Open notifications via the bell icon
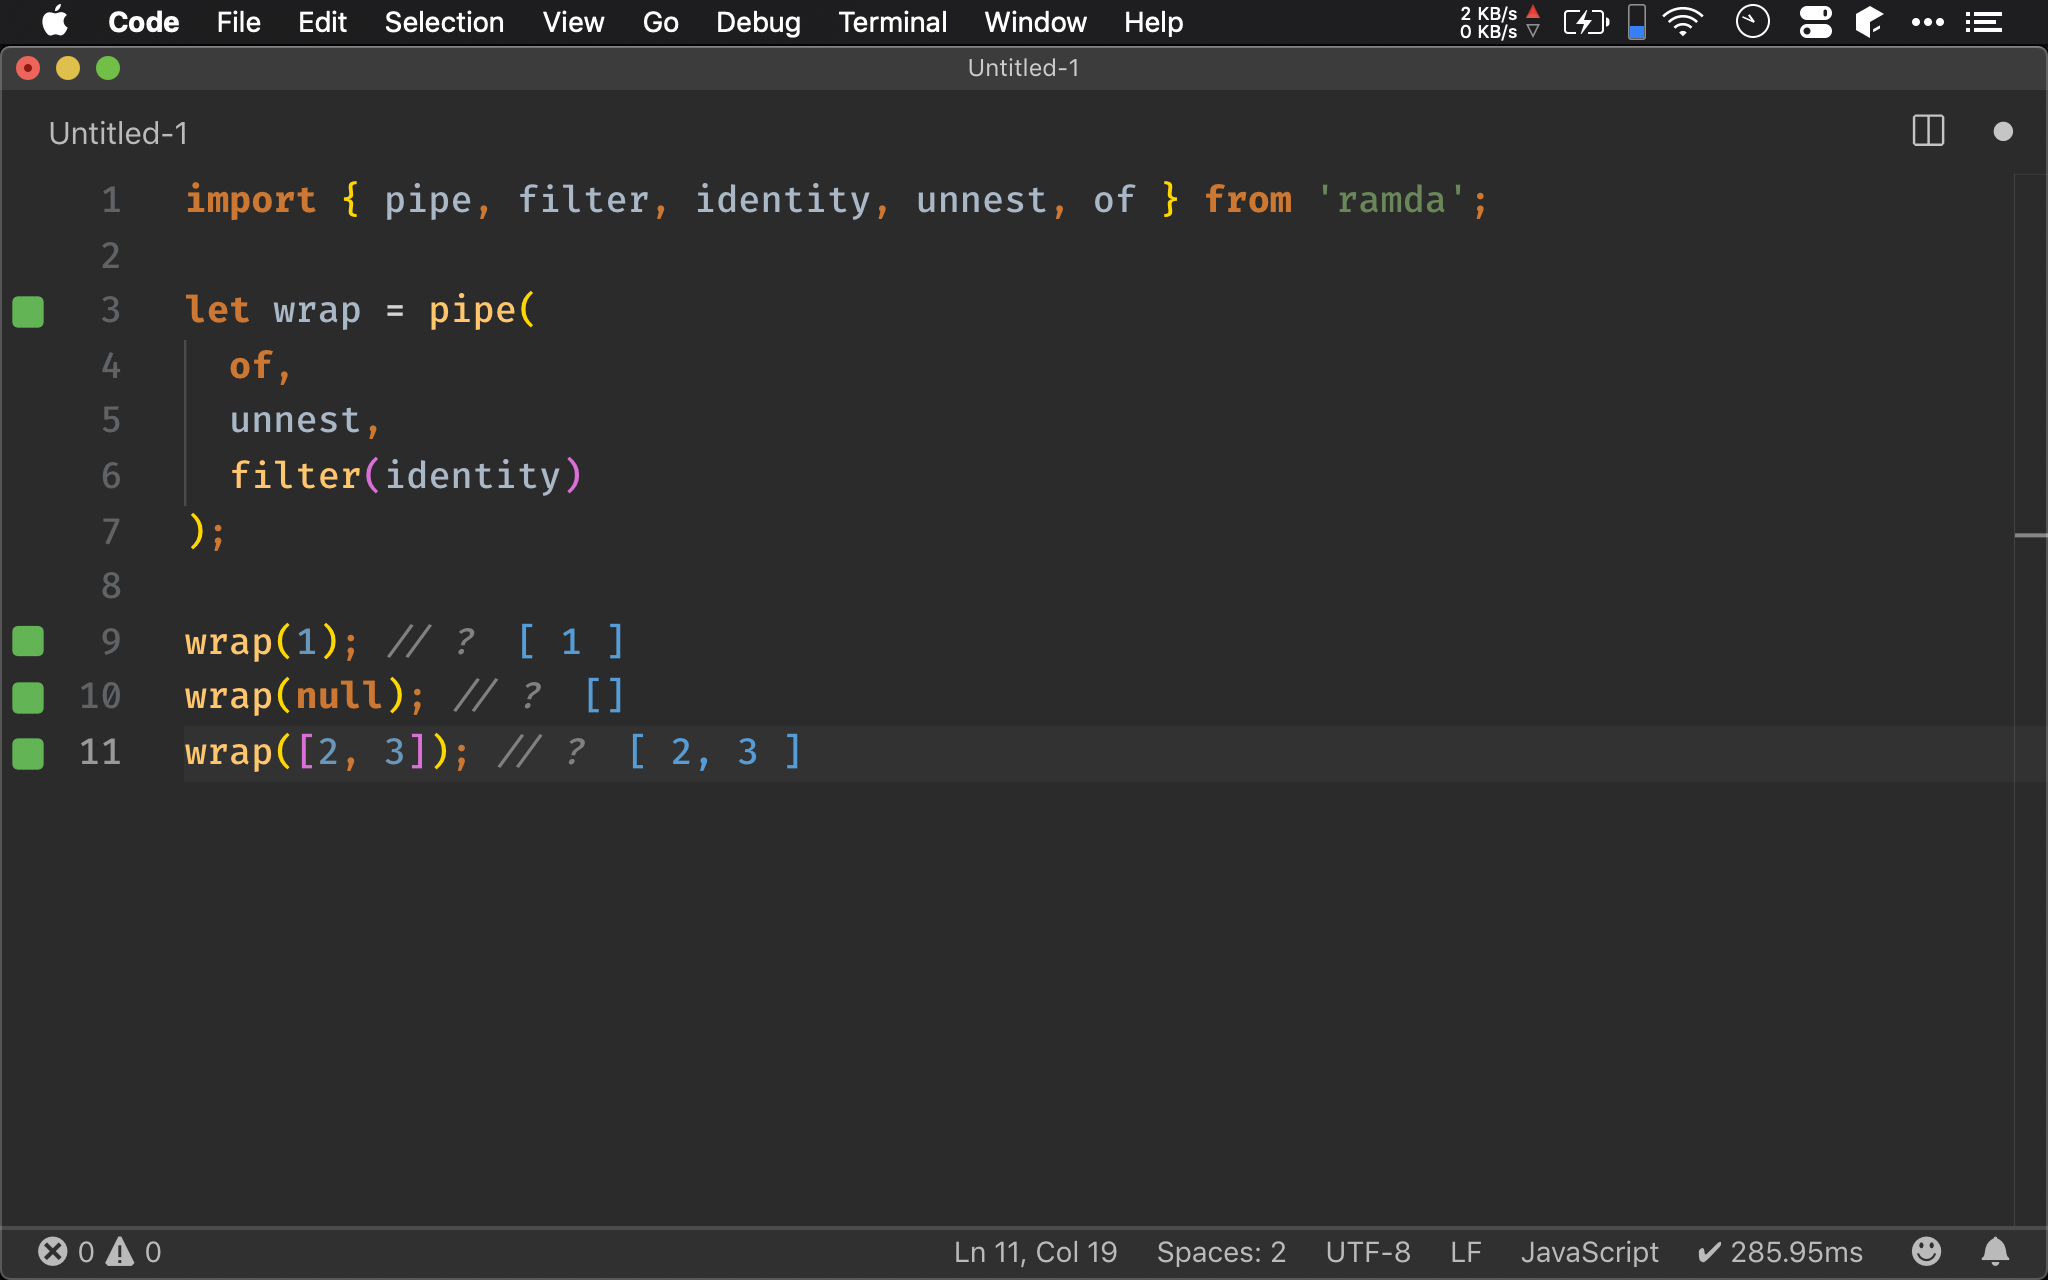Image resolution: width=2048 pixels, height=1280 pixels. point(1995,1251)
